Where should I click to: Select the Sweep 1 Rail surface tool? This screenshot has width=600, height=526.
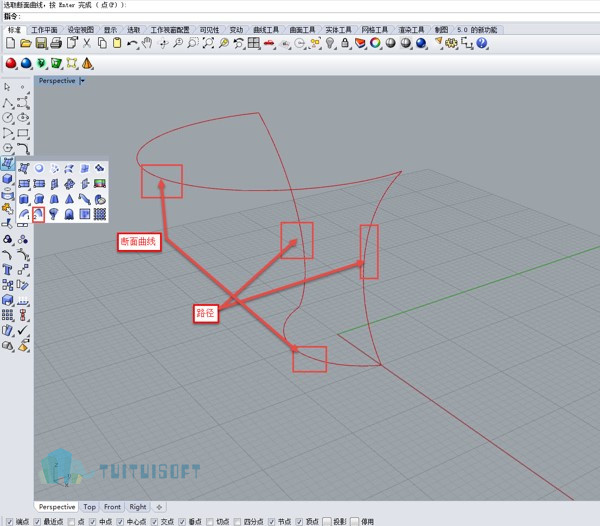tap(24, 214)
